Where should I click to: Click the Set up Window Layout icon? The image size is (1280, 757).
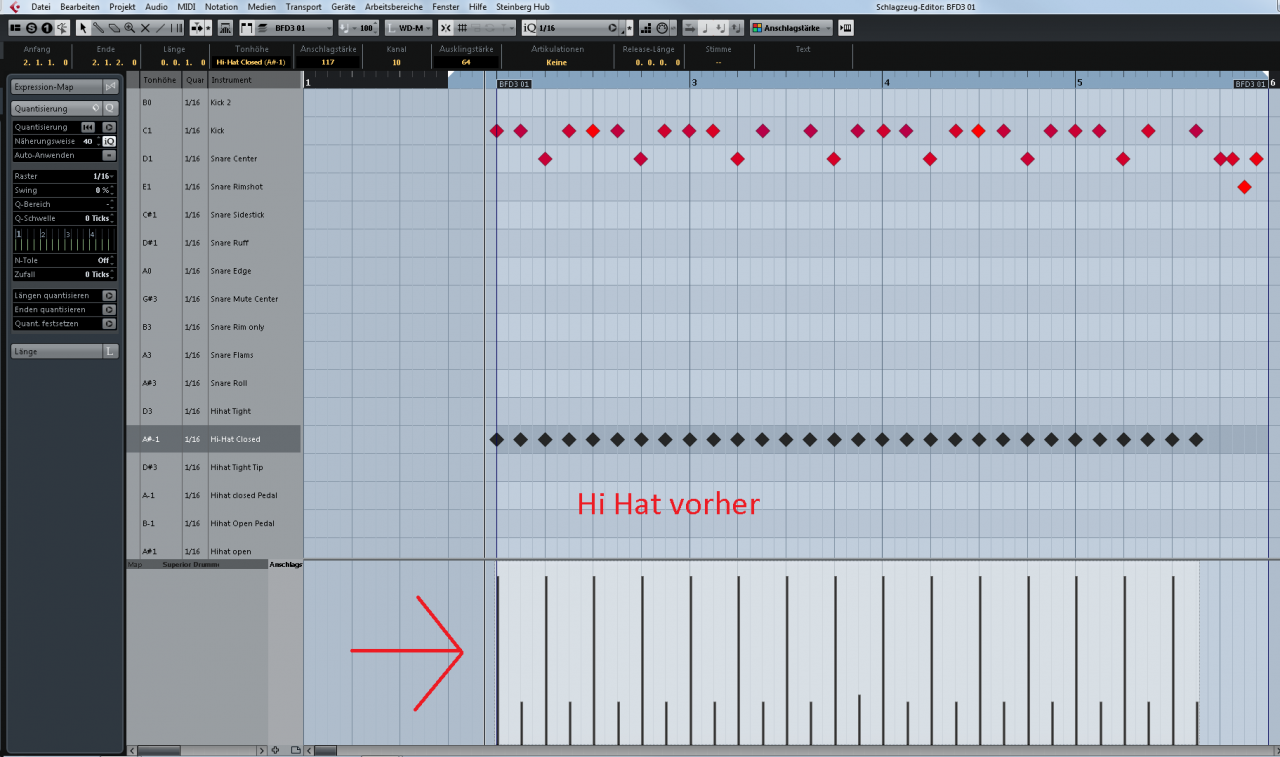tap(15, 28)
